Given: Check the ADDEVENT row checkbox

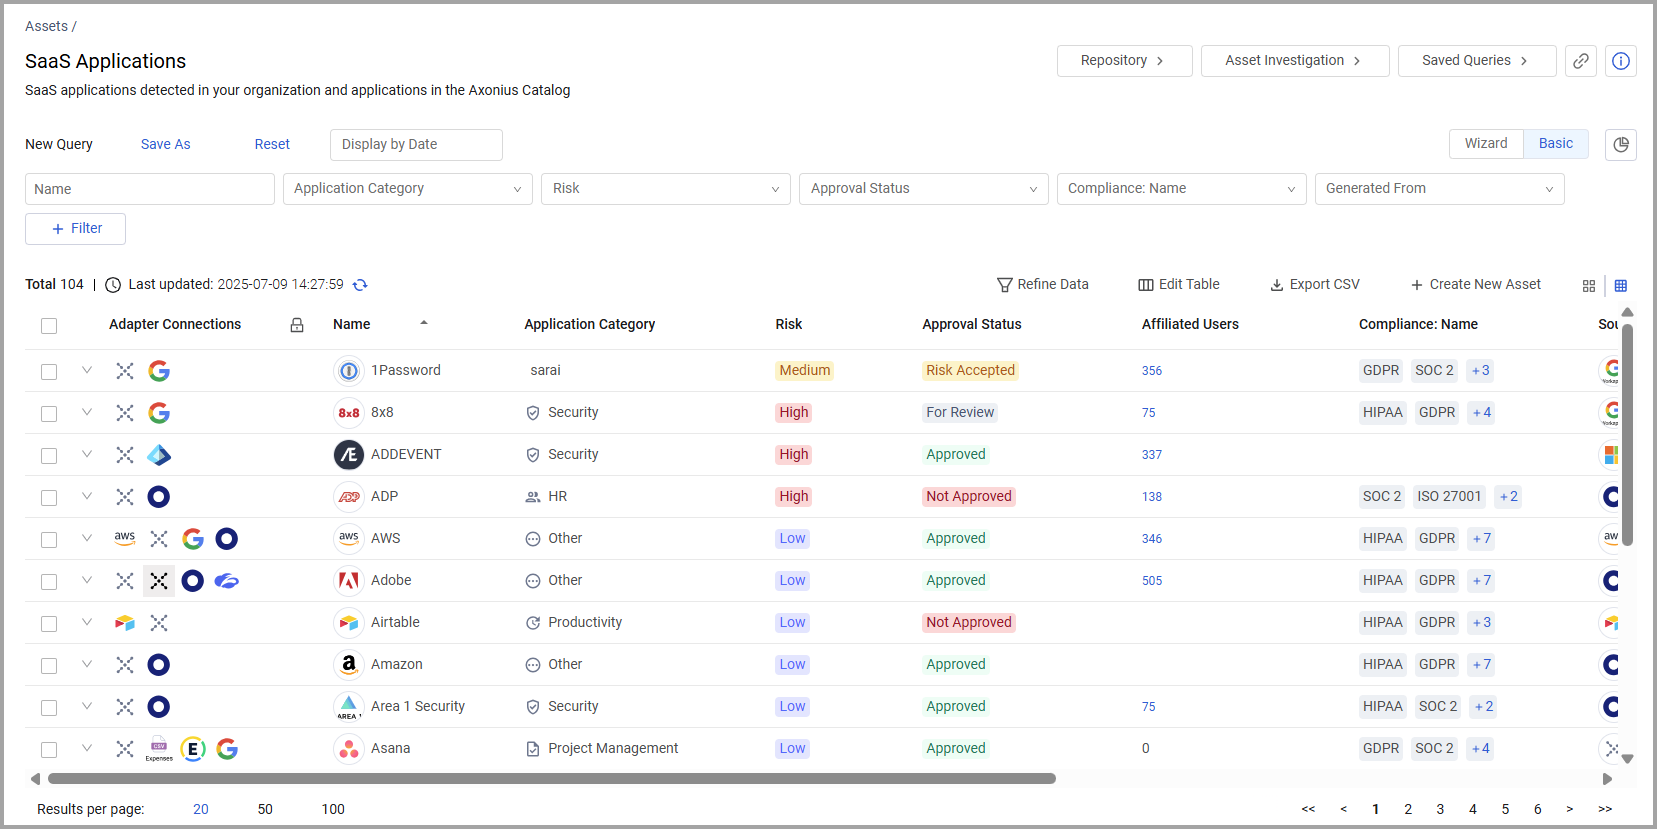Looking at the screenshot, I should pyautogui.click(x=49, y=456).
